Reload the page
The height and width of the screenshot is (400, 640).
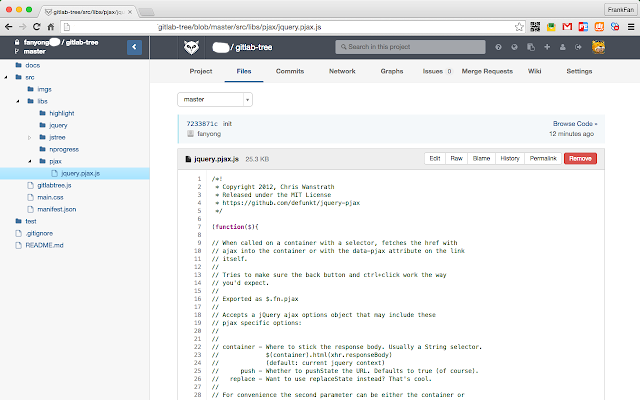click(36, 27)
